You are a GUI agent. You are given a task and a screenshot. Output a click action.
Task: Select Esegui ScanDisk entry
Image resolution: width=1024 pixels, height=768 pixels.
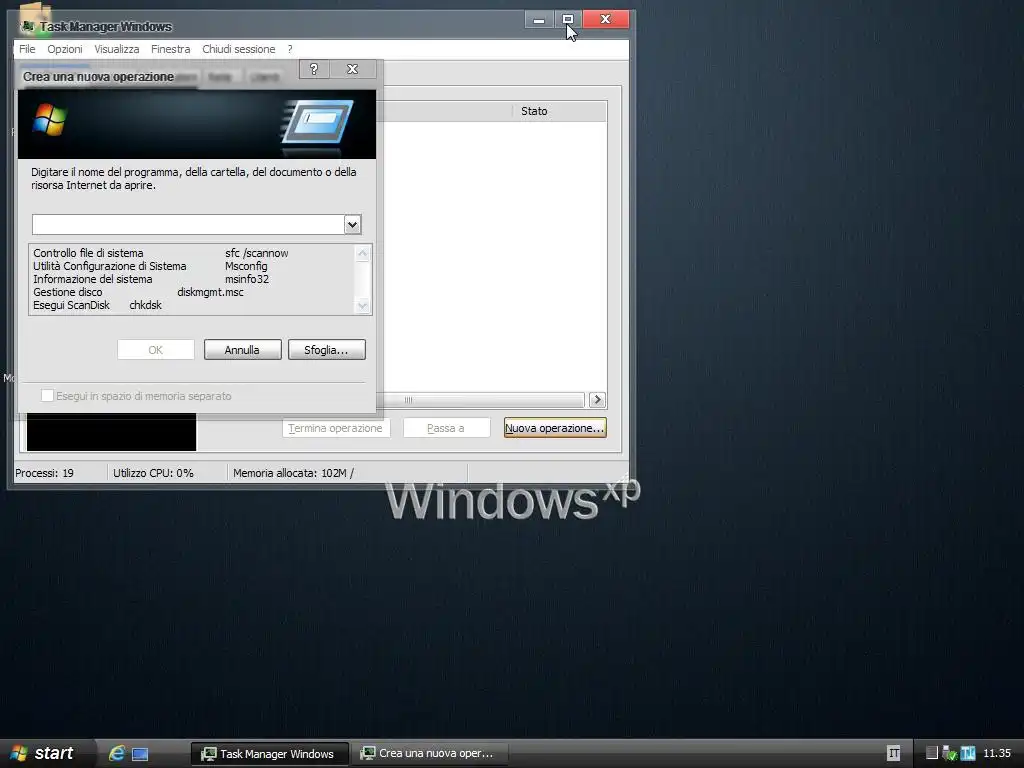click(x=72, y=305)
